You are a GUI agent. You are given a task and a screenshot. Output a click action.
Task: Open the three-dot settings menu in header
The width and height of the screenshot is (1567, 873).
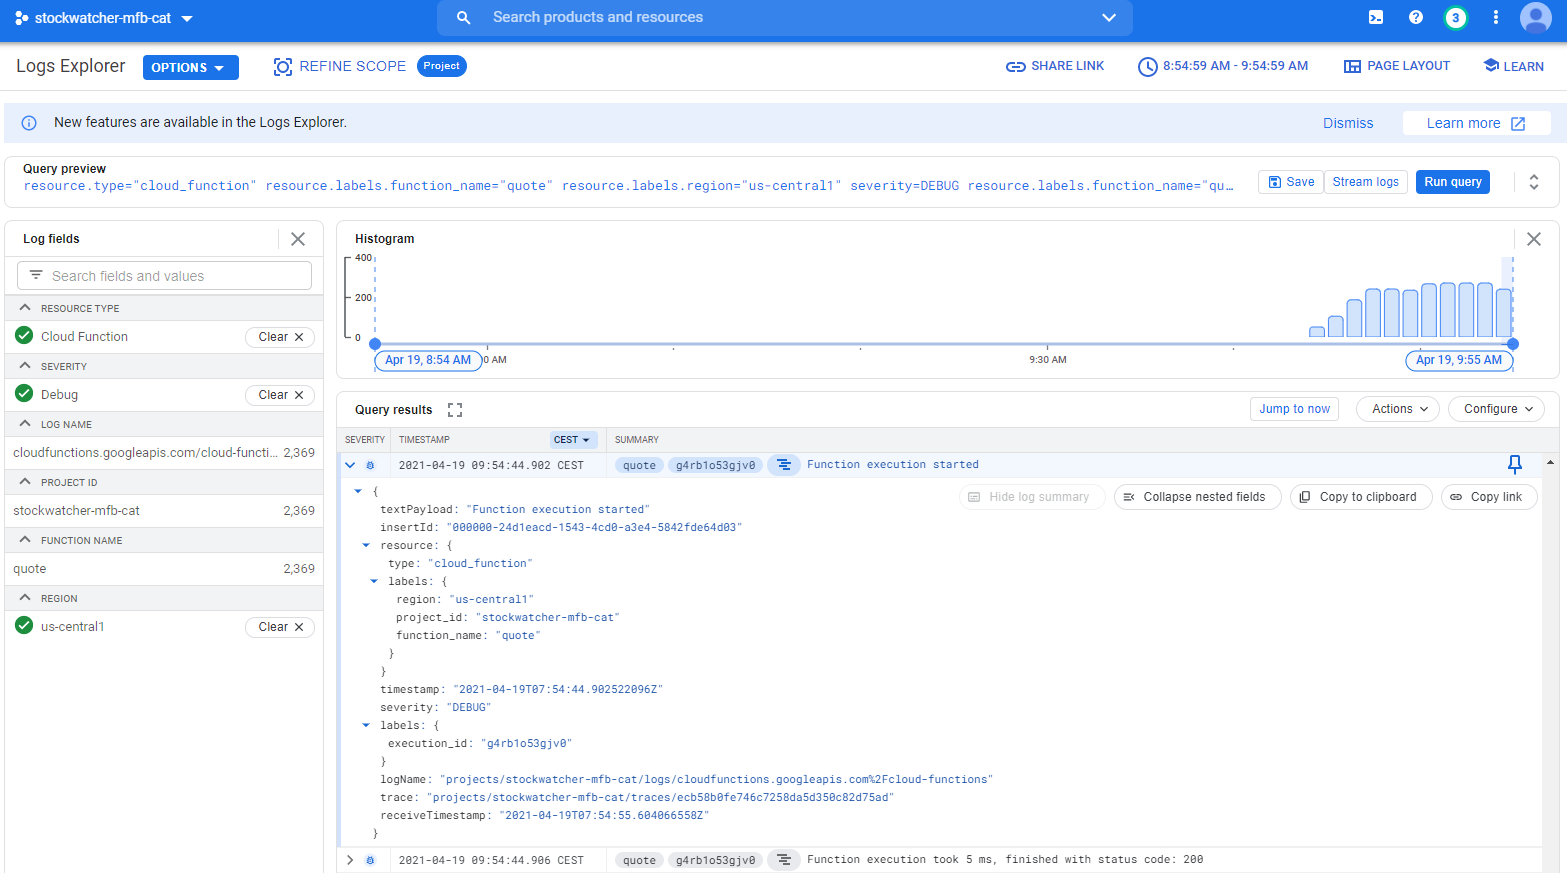point(1496,17)
